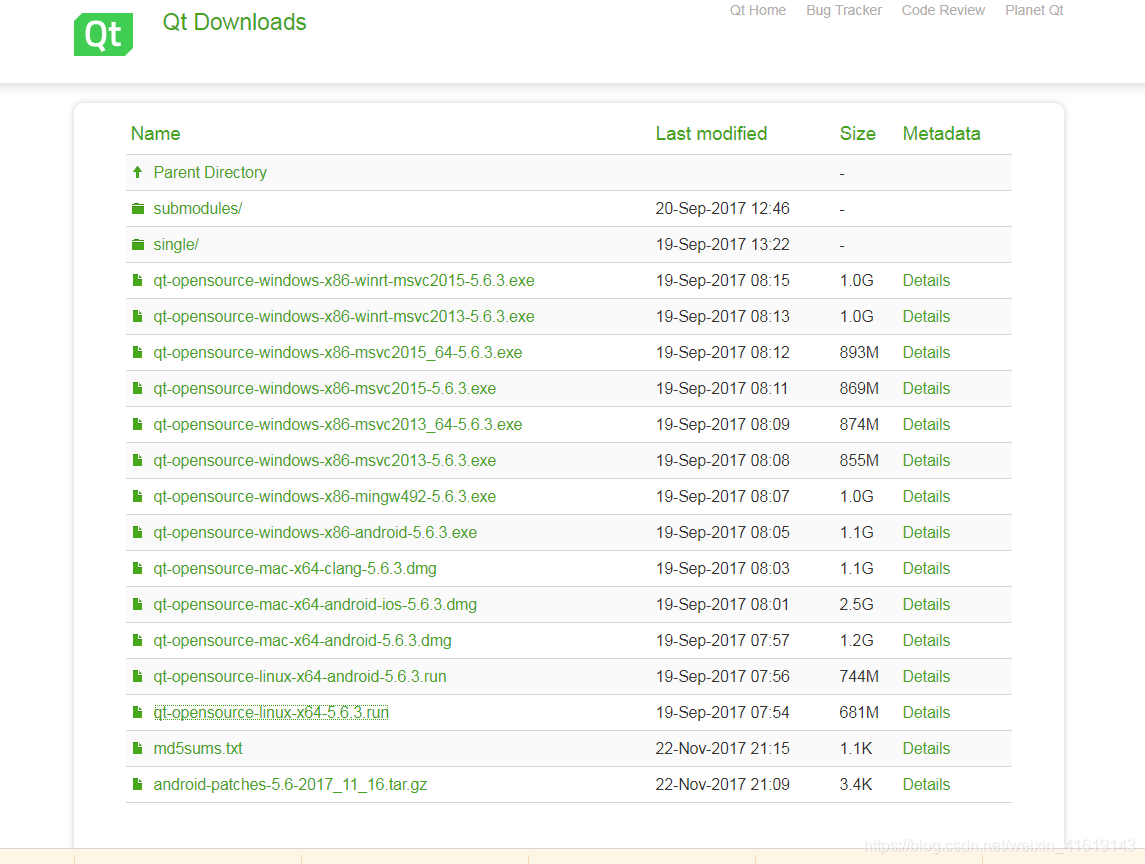1145x864 pixels.
Task: Click file icon for x86-msvc2015-5.6.3.exe
Action: (x=137, y=389)
